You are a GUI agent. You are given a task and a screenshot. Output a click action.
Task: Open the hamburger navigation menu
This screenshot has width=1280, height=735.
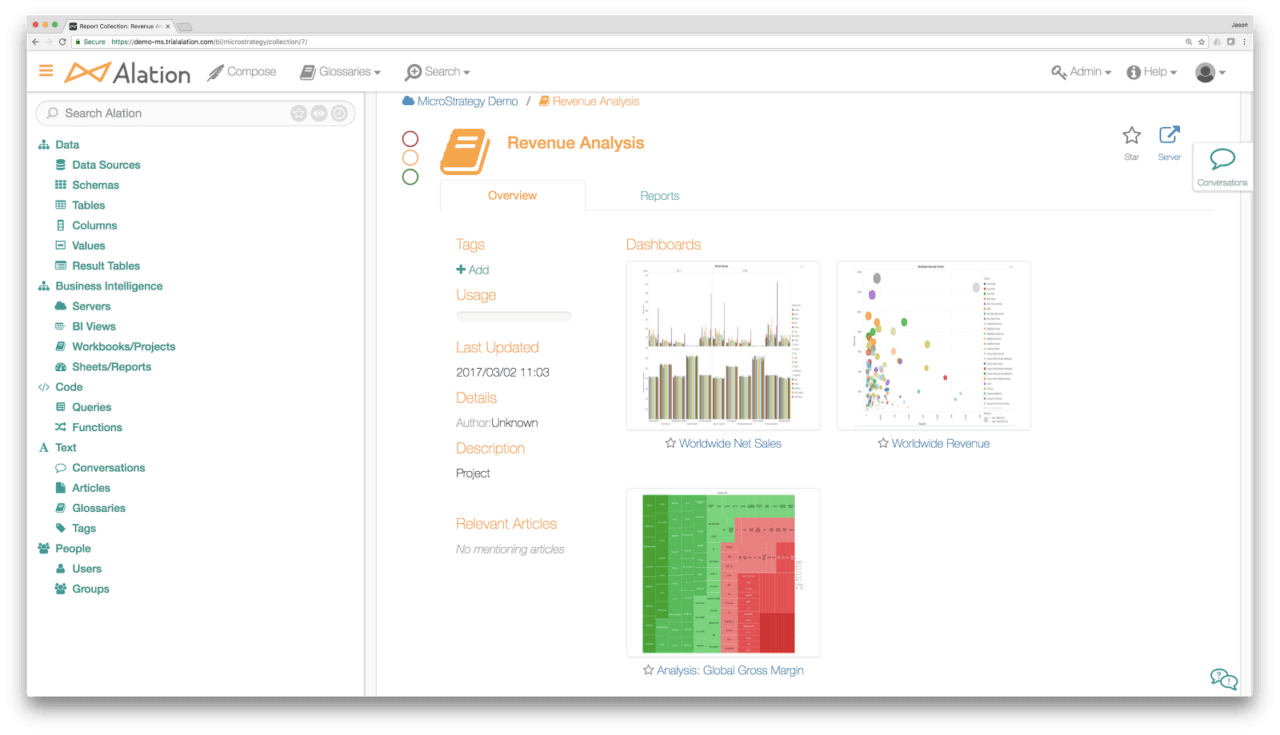coord(45,71)
